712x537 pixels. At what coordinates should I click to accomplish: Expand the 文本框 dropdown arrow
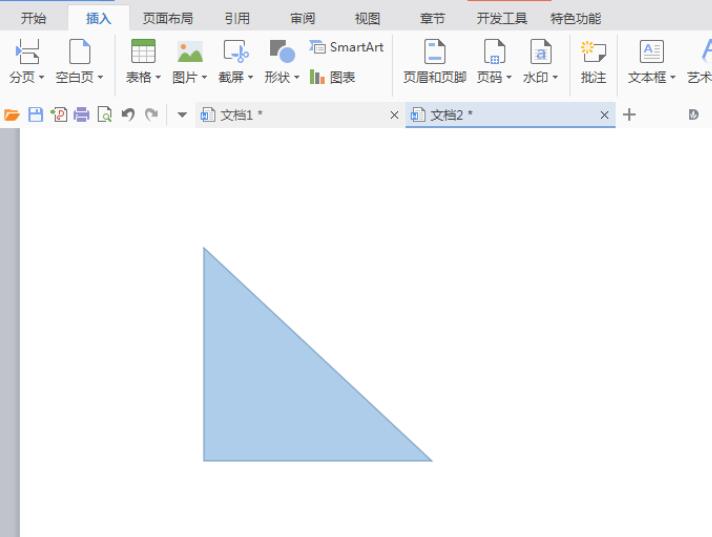tap(672, 78)
